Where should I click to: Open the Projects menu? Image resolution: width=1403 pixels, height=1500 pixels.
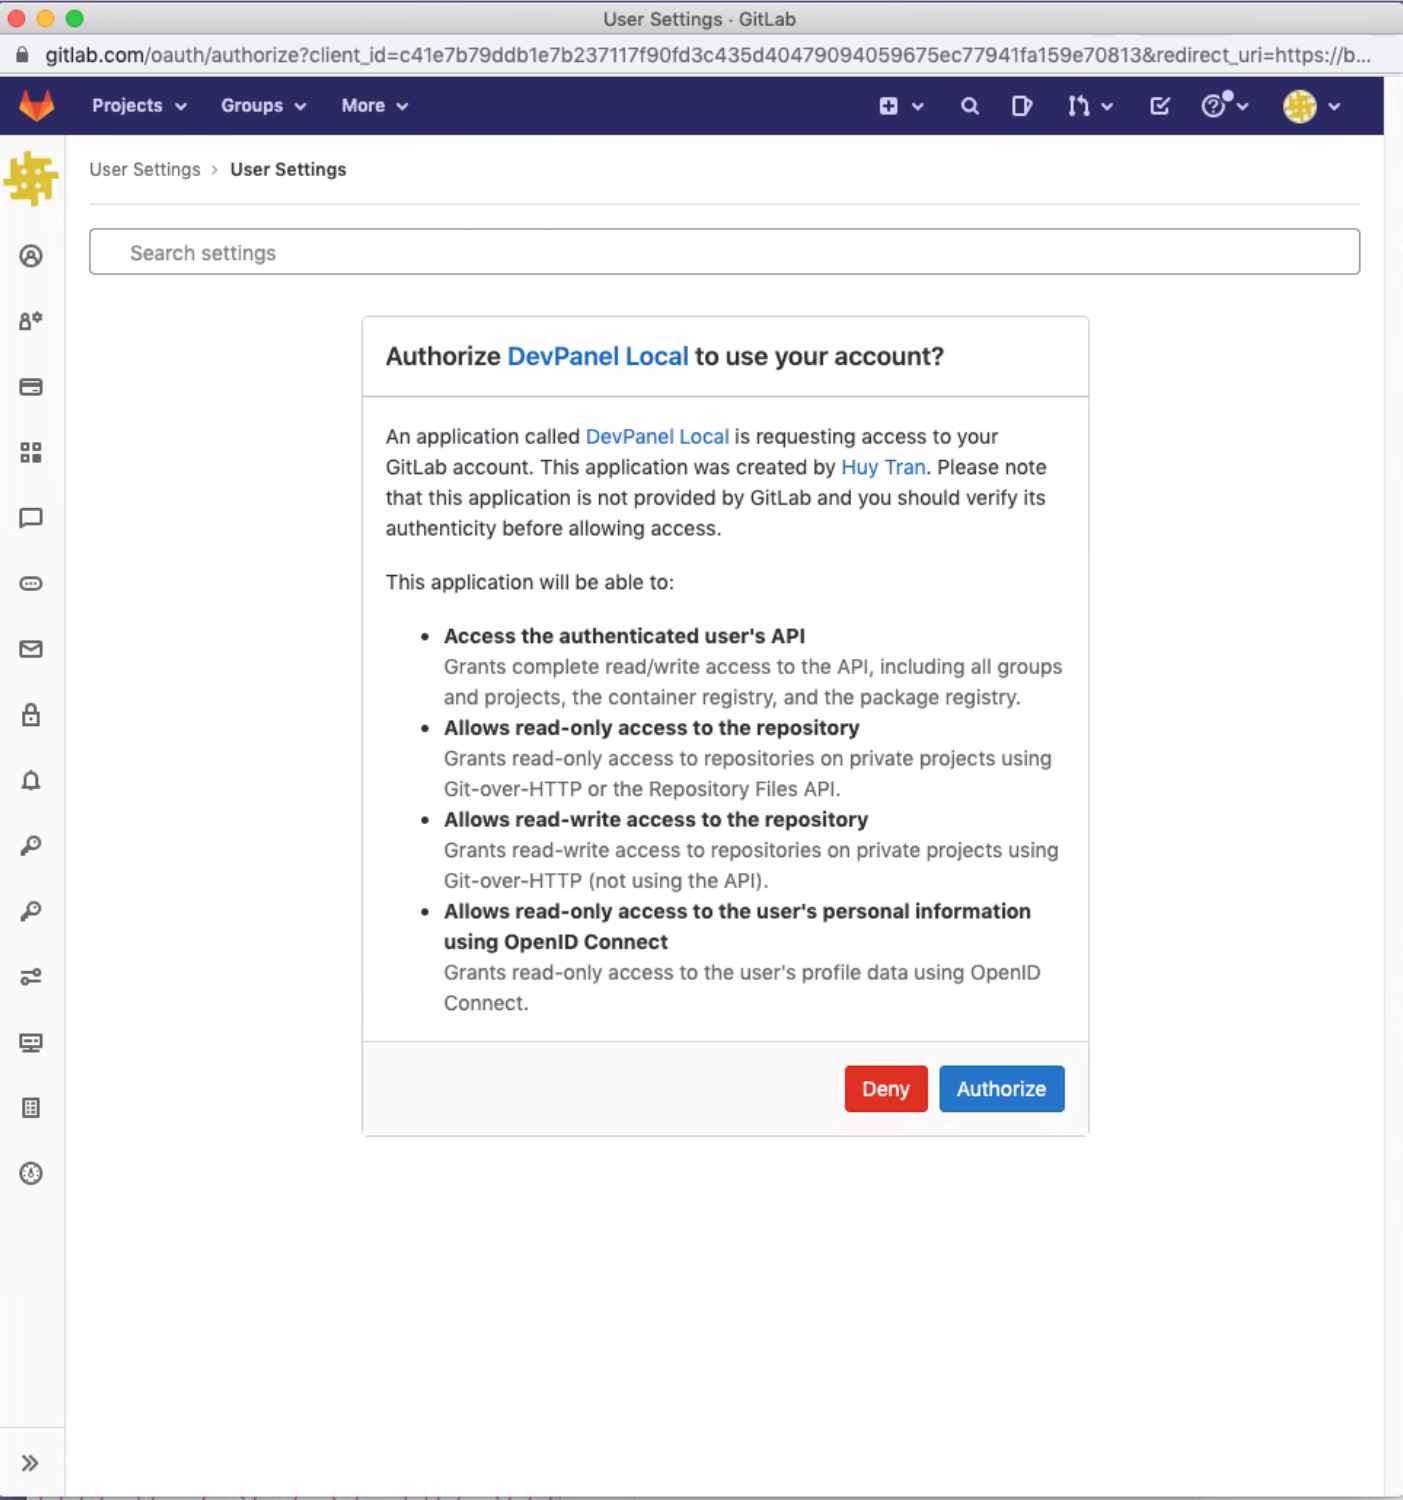138,105
